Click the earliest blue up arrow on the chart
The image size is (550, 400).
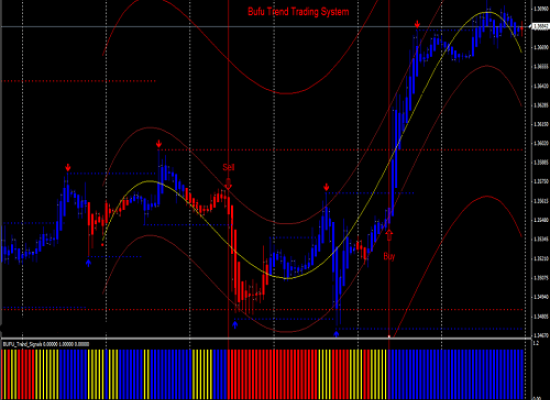pyautogui.click(x=88, y=263)
